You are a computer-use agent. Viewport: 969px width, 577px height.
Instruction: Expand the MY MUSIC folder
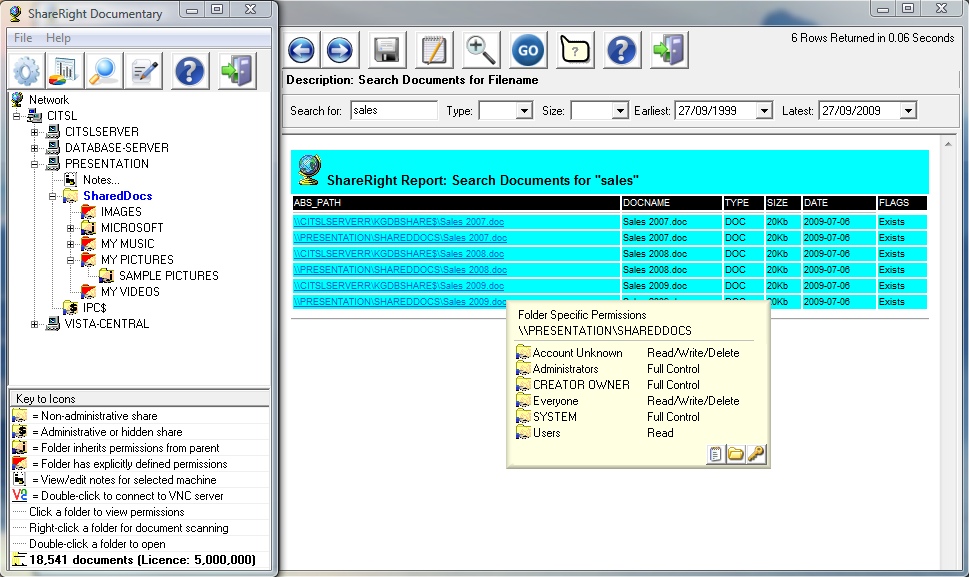point(70,244)
